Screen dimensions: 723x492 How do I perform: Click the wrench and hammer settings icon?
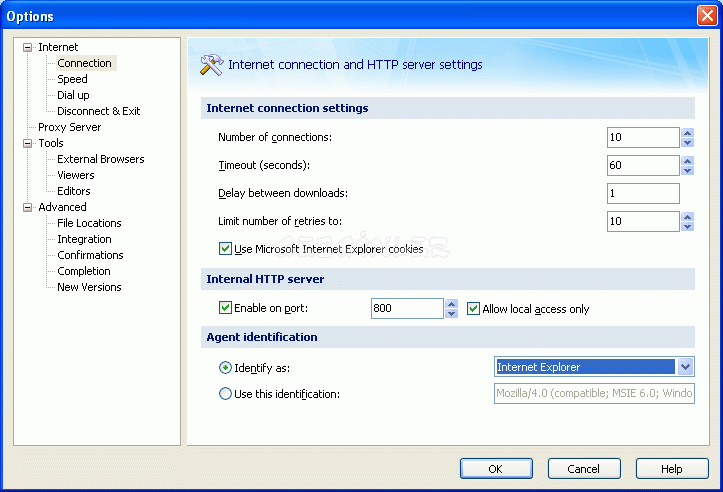(211, 65)
